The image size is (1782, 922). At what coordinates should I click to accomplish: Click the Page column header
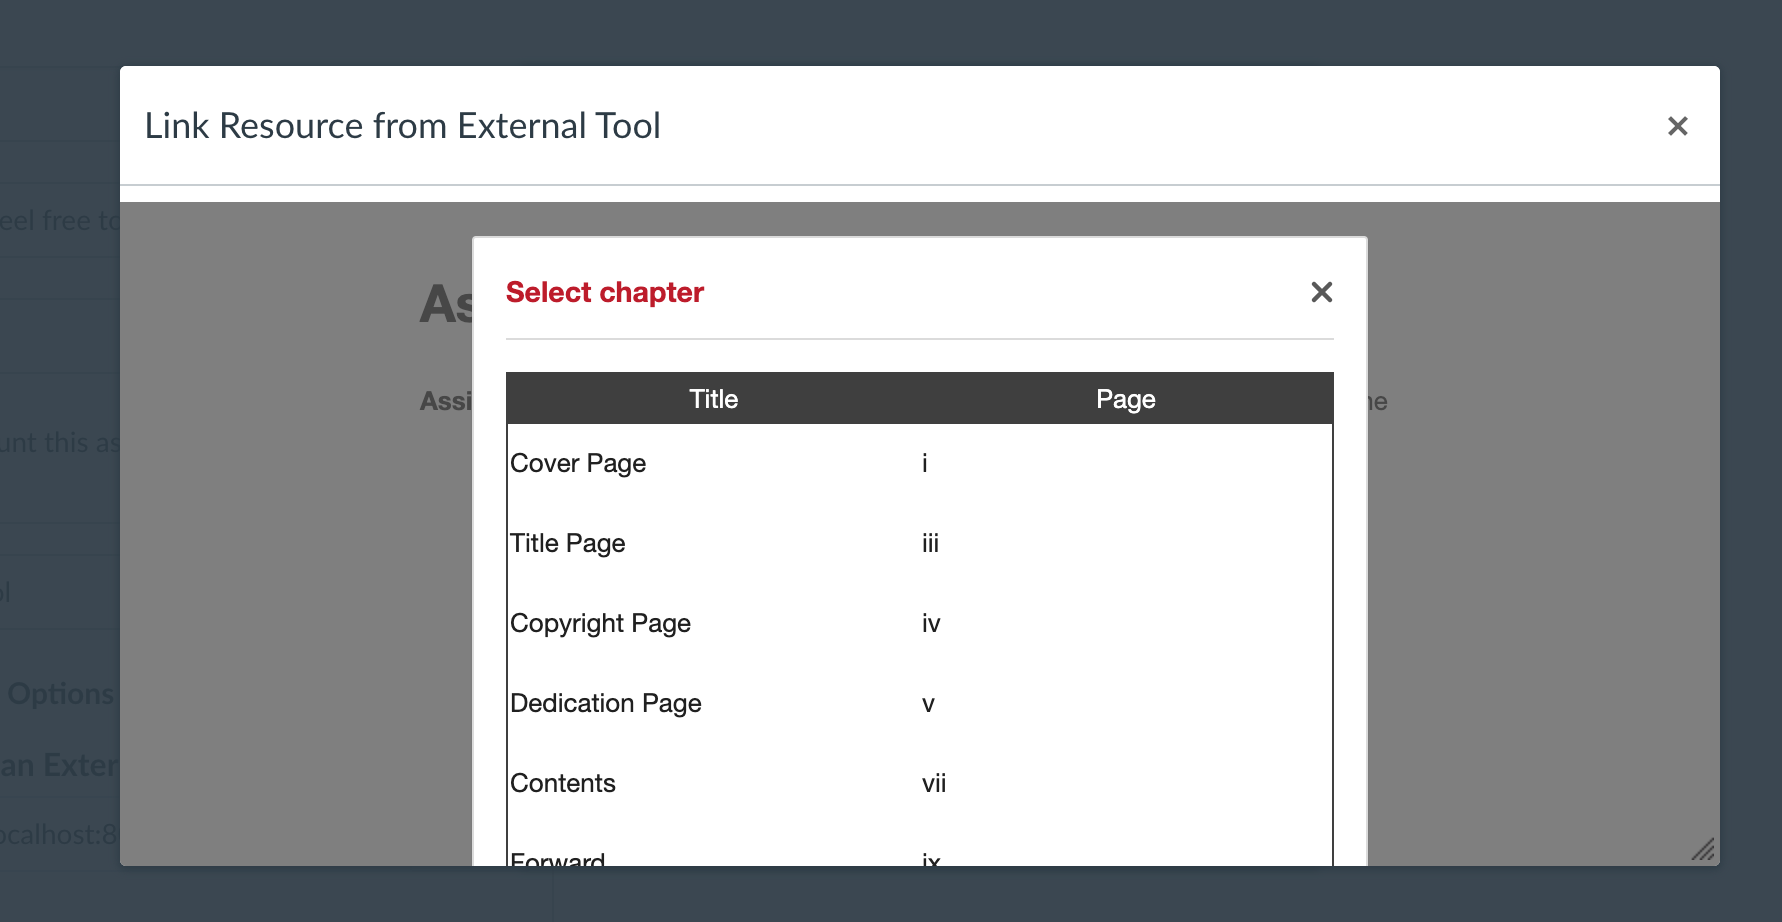click(x=1125, y=398)
